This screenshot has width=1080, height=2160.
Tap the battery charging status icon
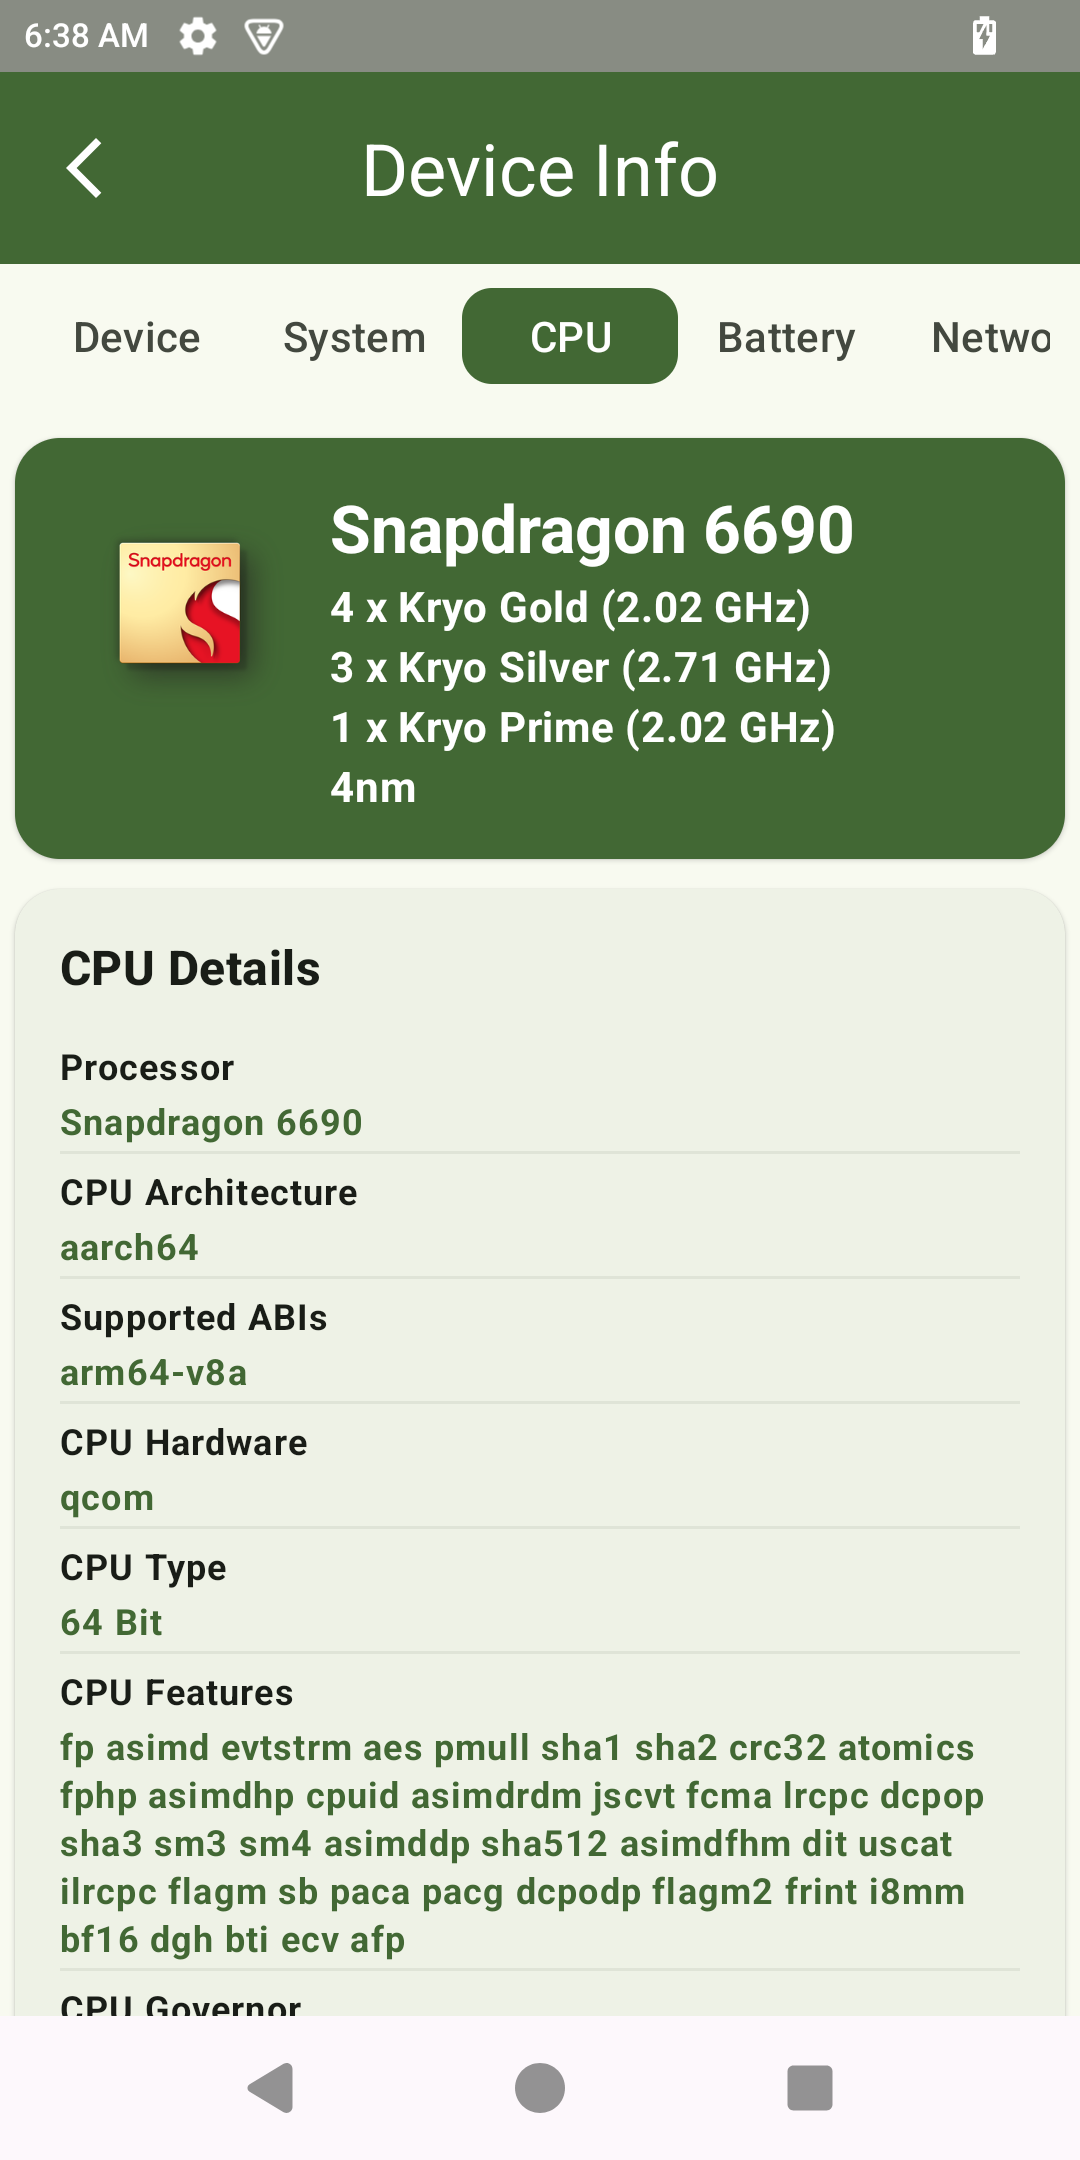pos(984,36)
